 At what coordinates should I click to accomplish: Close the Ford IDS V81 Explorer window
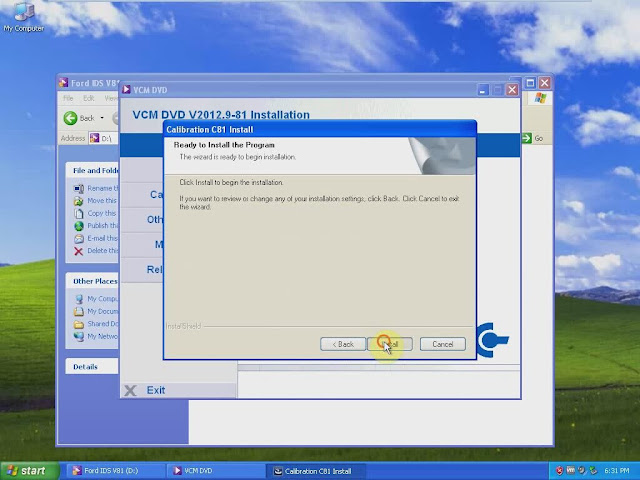click(545, 83)
